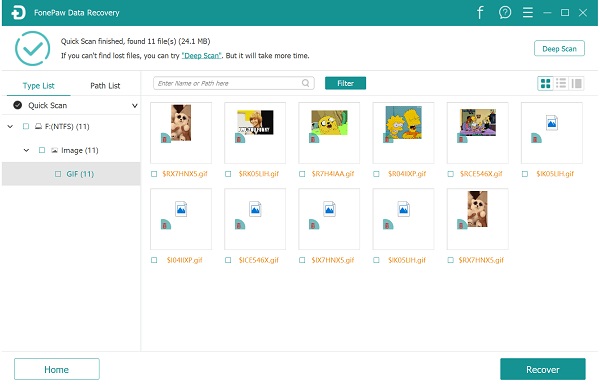Click the FonePaw app logo icon

[18, 13]
